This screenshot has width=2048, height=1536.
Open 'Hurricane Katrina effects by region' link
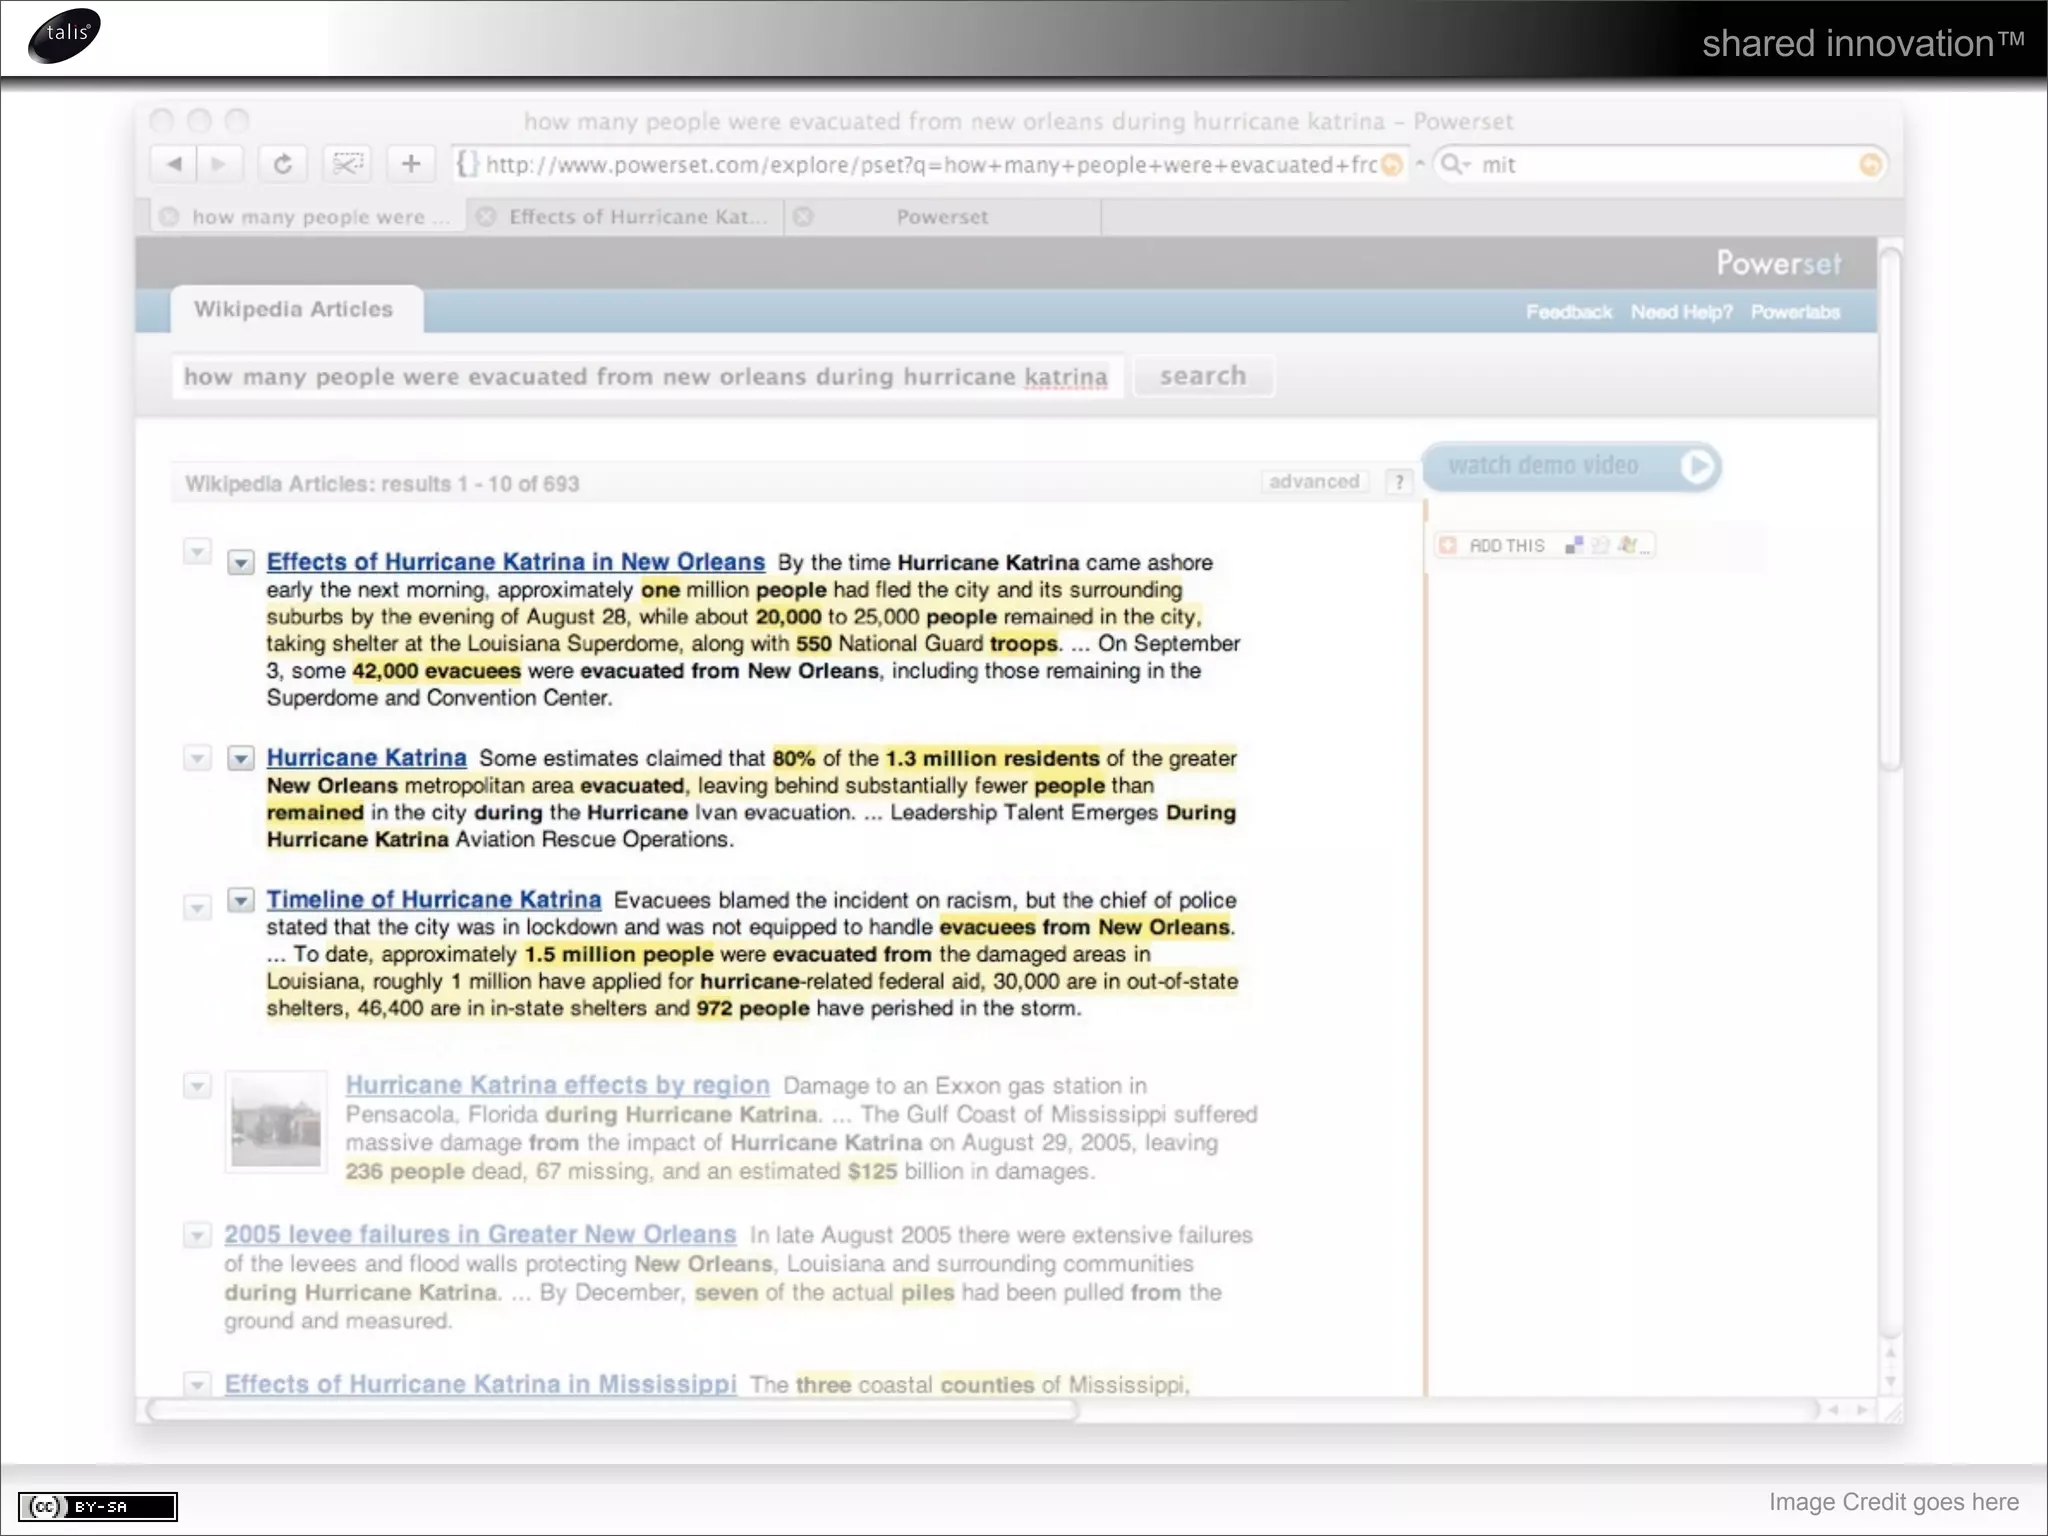tap(557, 1085)
